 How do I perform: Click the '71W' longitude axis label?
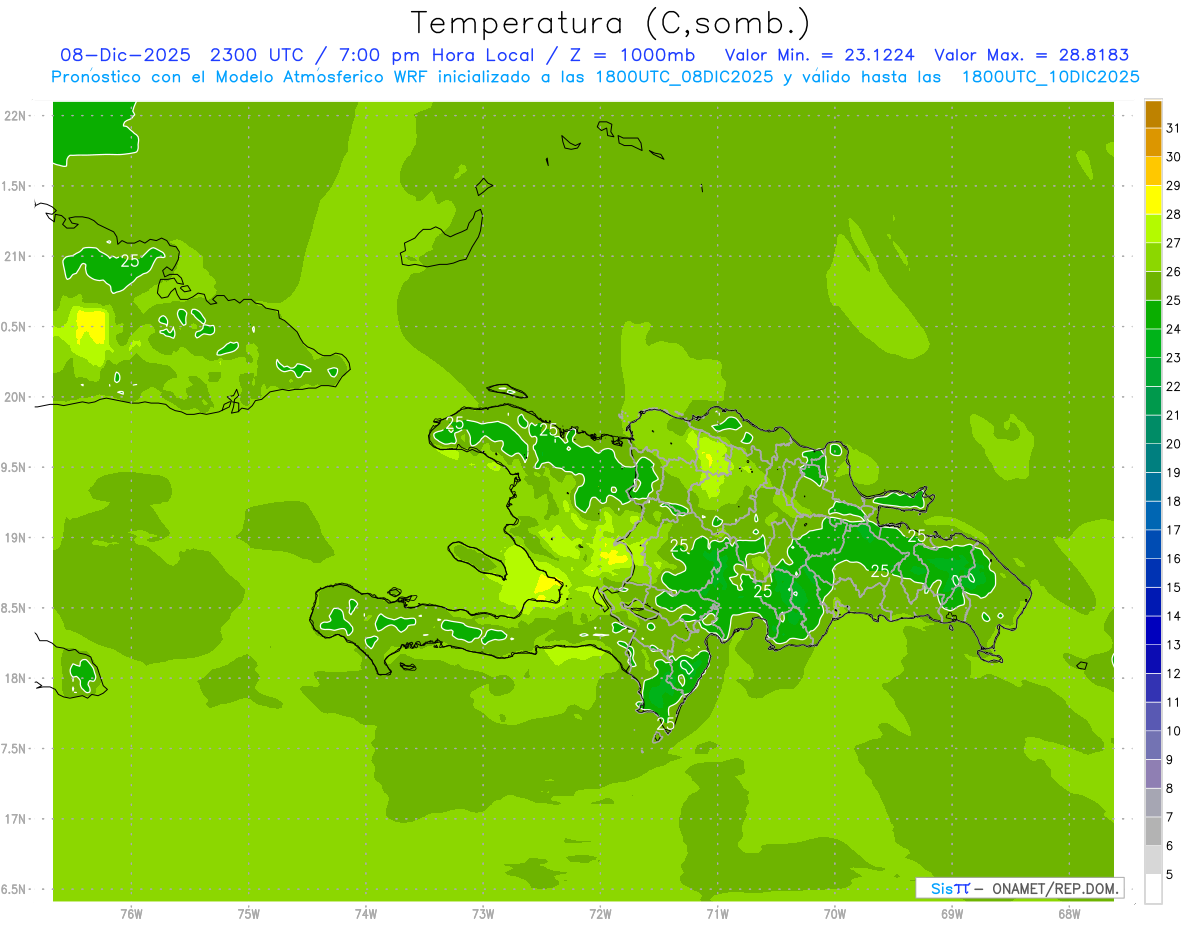click(x=717, y=913)
